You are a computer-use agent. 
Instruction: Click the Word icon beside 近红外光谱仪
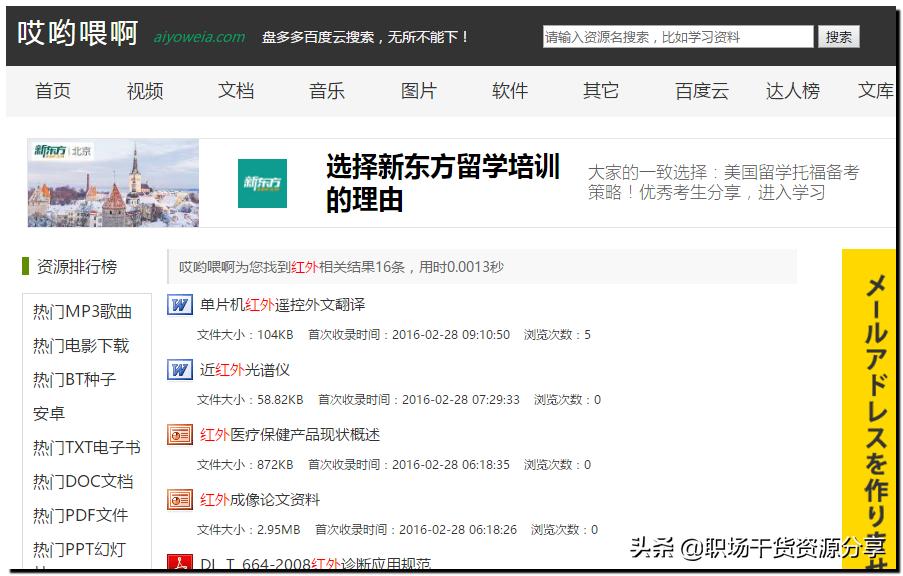pyautogui.click(x=179, y=370)
